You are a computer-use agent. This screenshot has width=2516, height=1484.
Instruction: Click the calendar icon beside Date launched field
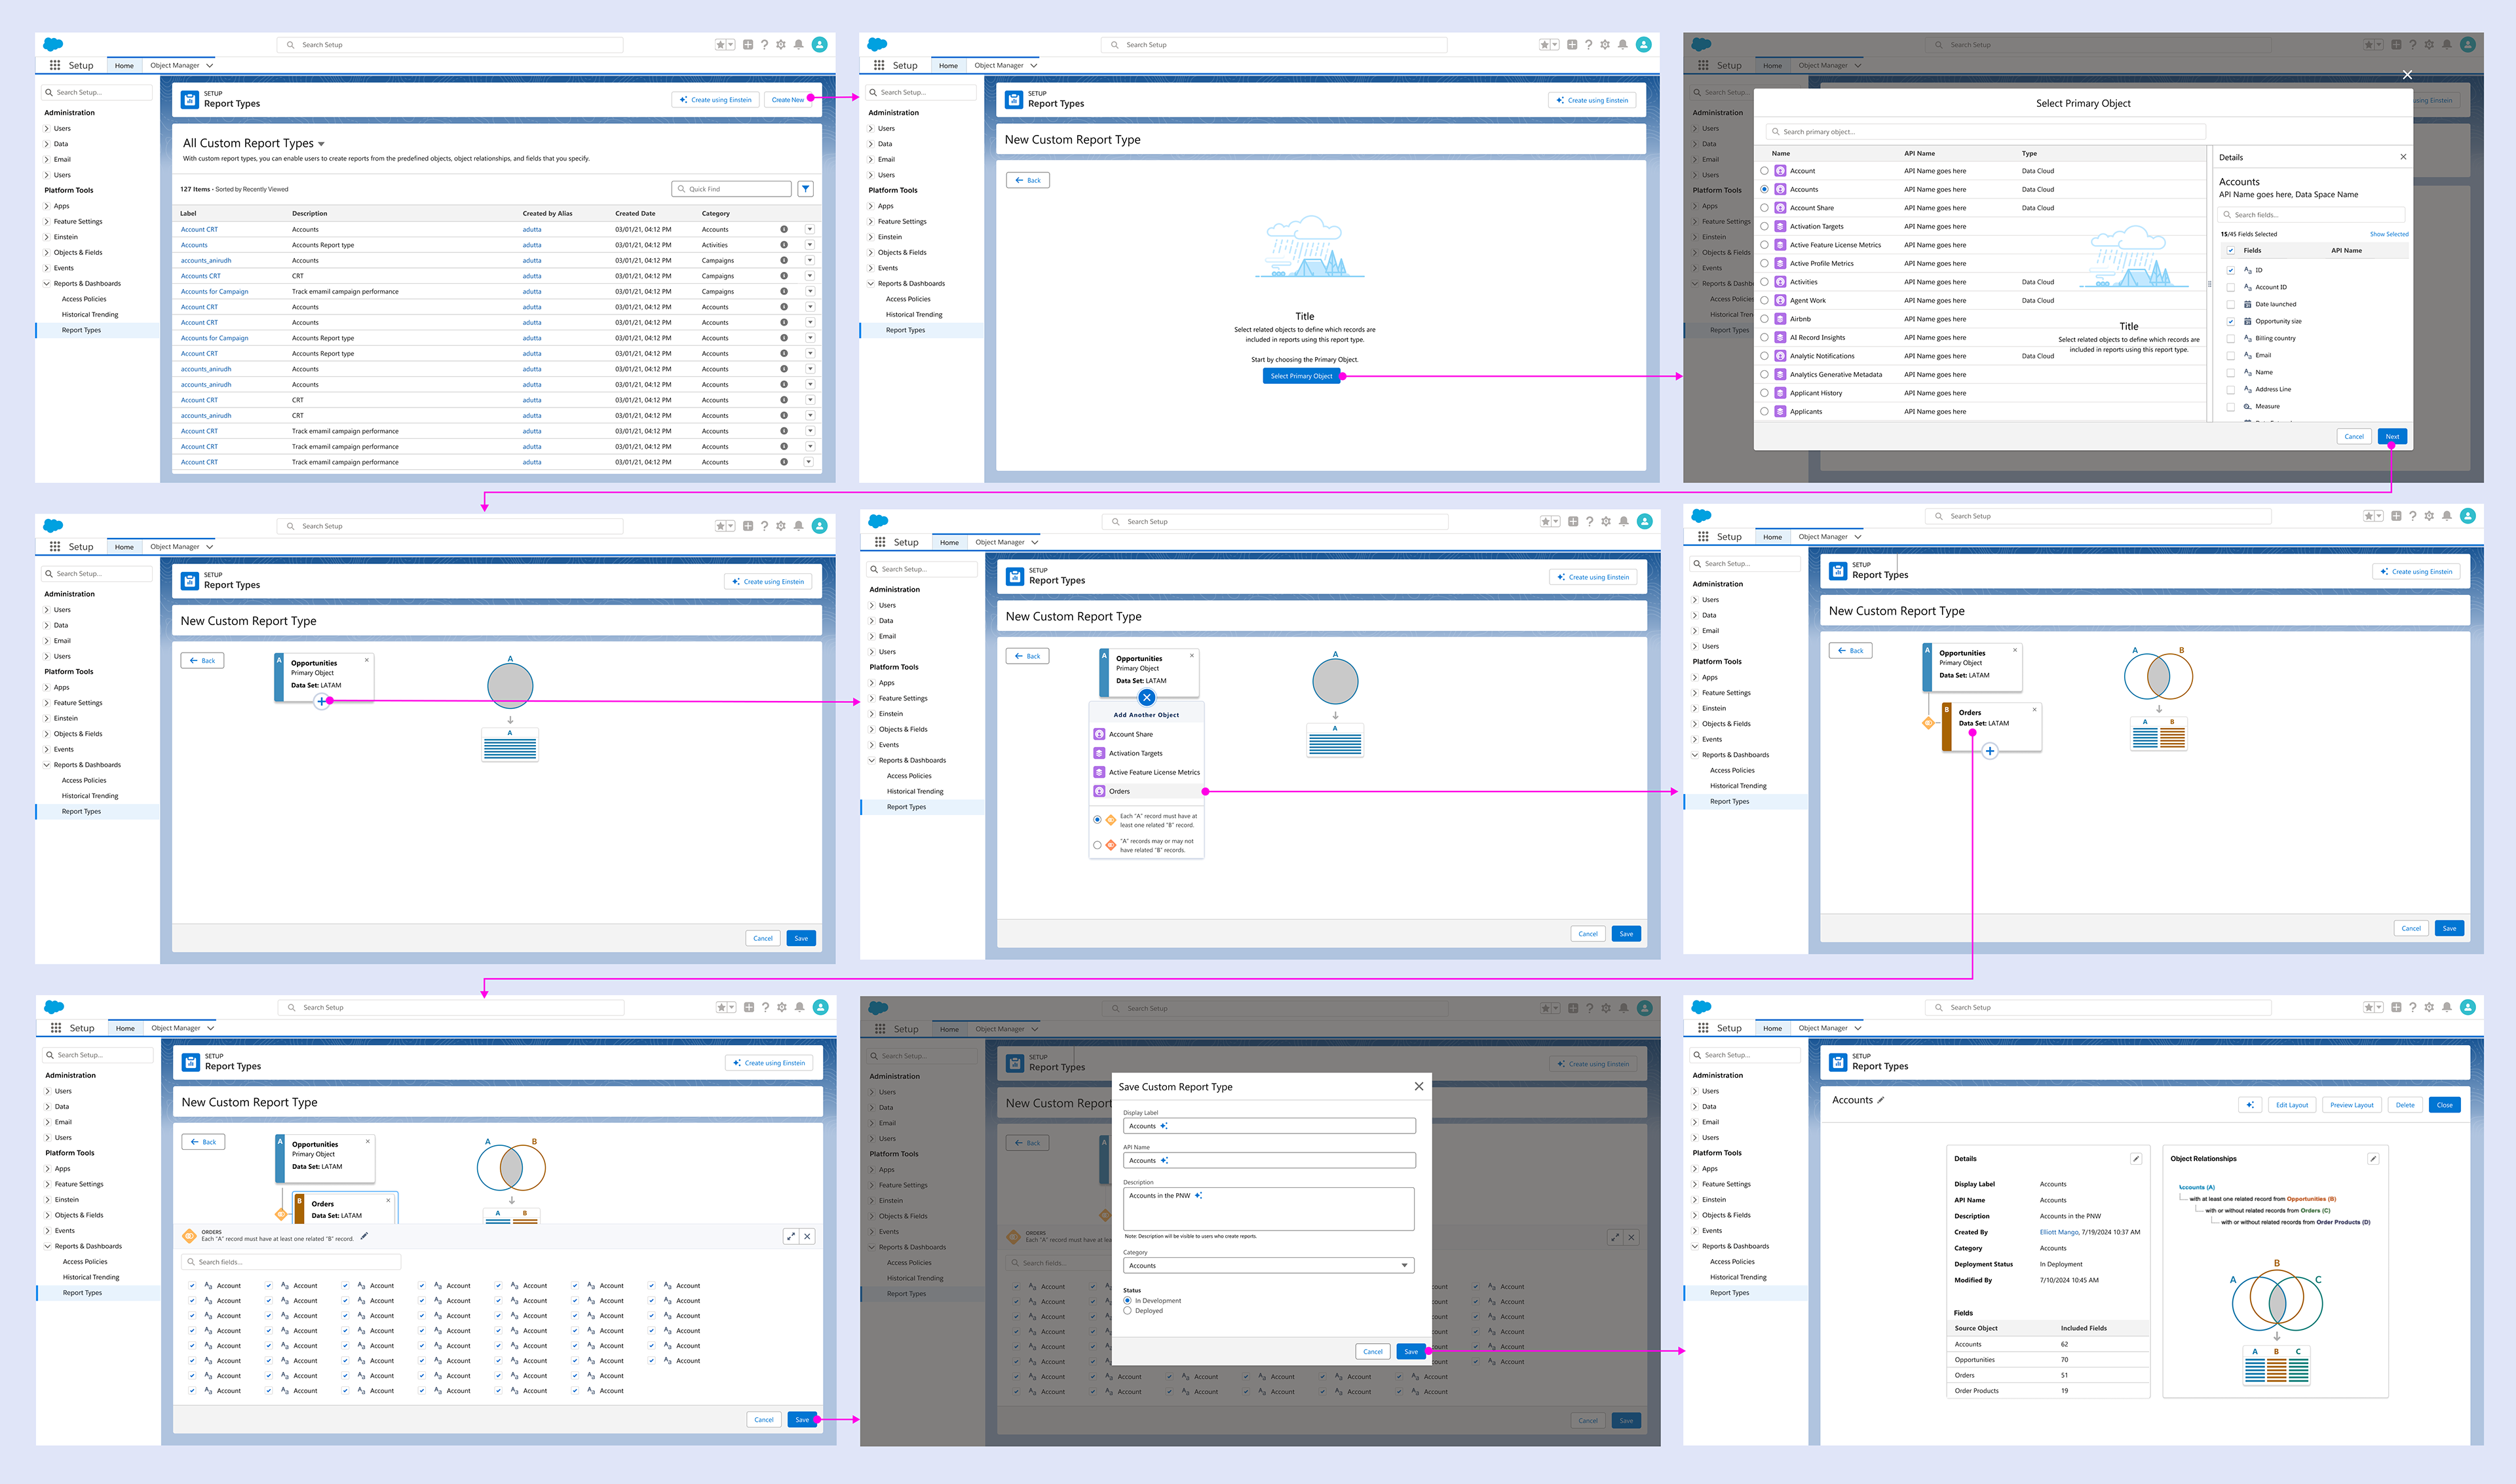(2247, 304)
